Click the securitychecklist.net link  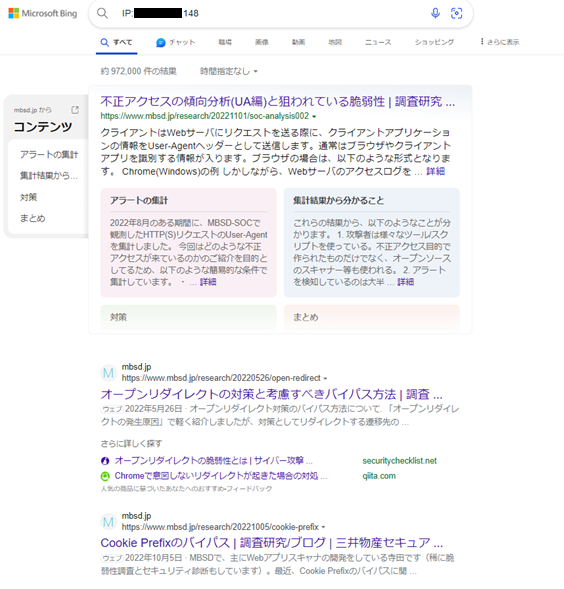pos(399,461)
